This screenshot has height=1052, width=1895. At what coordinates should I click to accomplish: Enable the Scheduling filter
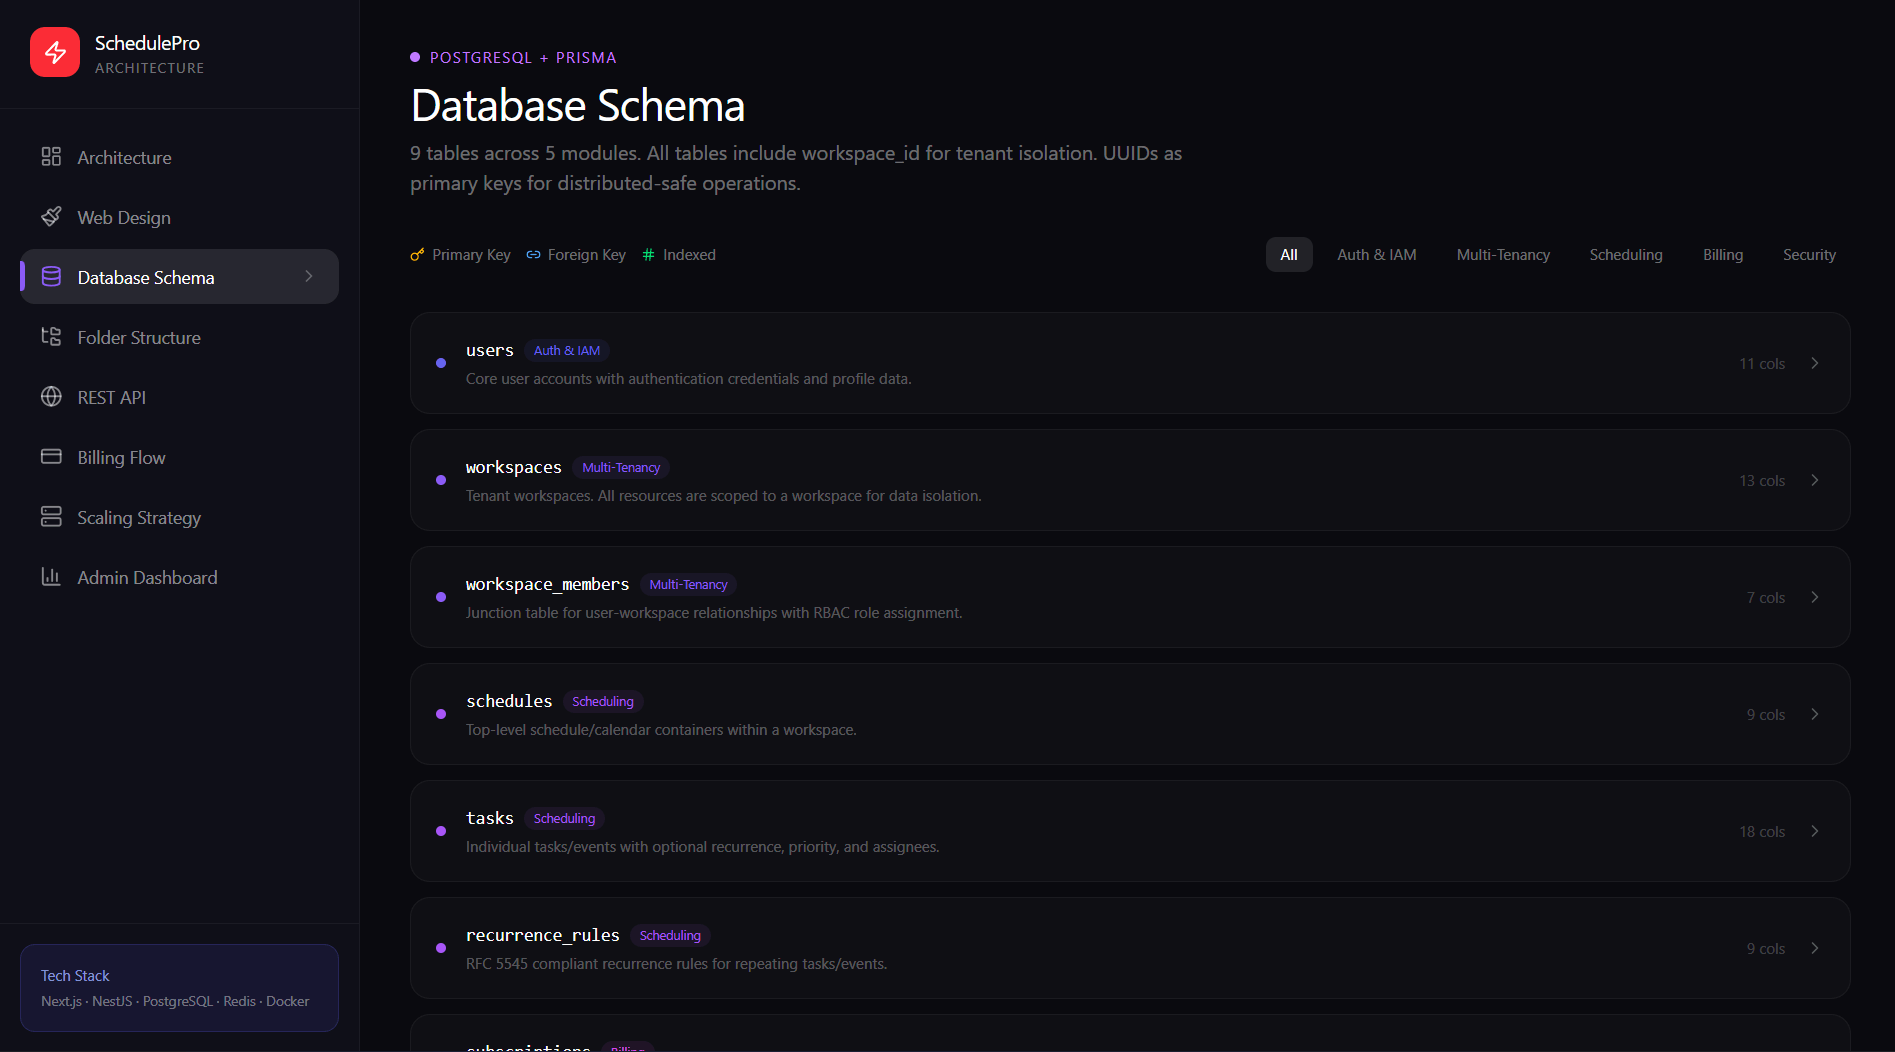click(1626, 254)
